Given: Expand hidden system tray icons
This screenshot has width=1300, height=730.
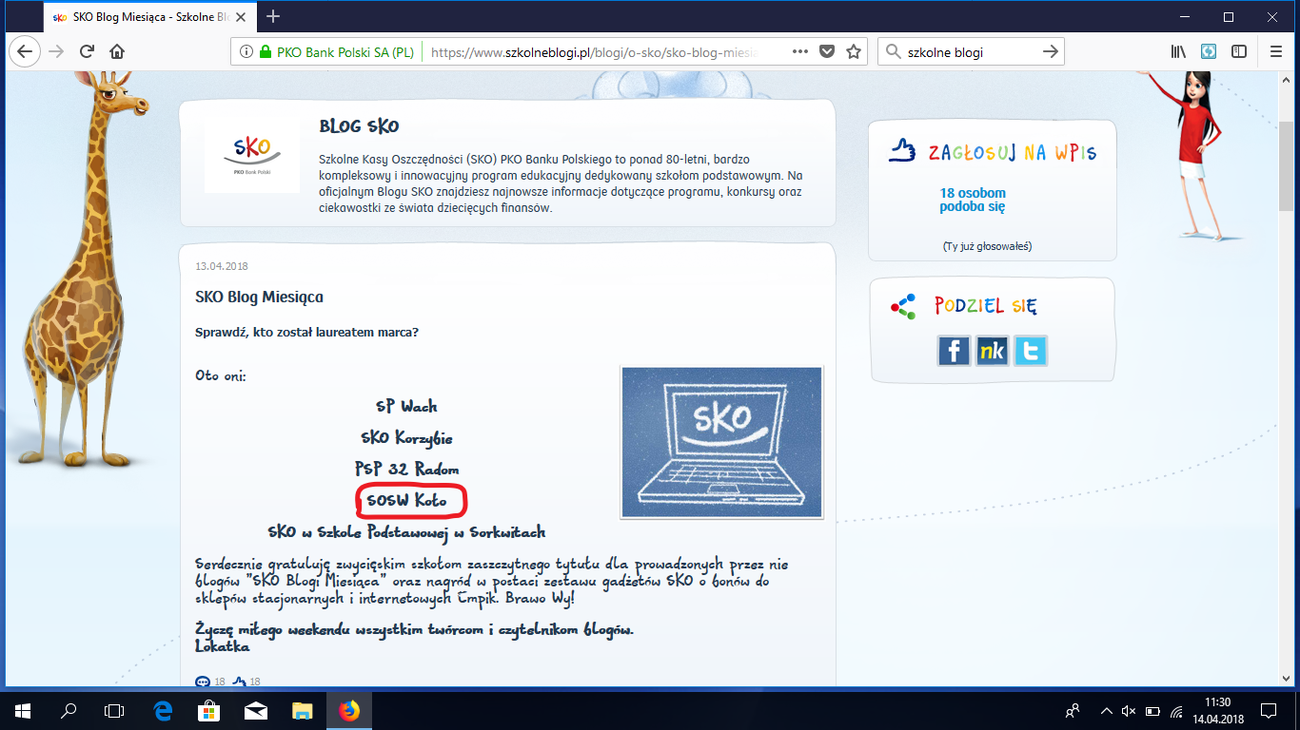Looking at the screenshot, I should click(x=1106, y=711).
